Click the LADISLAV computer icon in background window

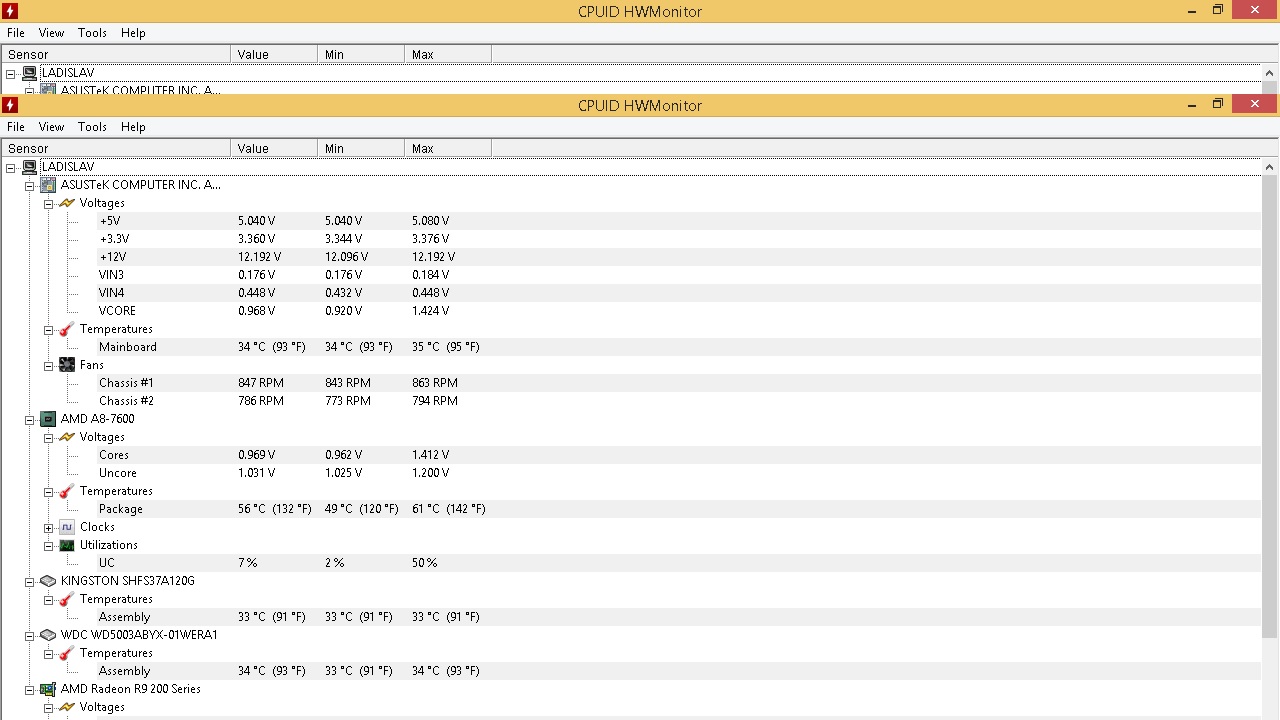(30, 73)
